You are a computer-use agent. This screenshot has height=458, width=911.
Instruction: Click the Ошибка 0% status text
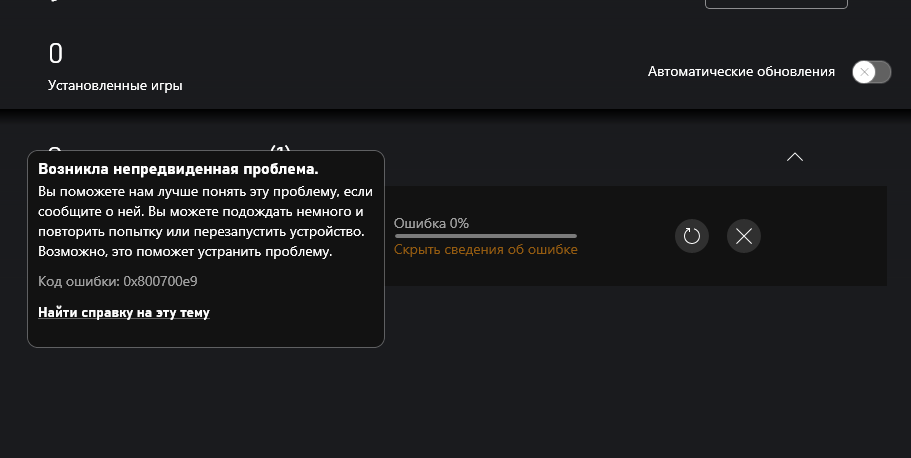[431, 223]
